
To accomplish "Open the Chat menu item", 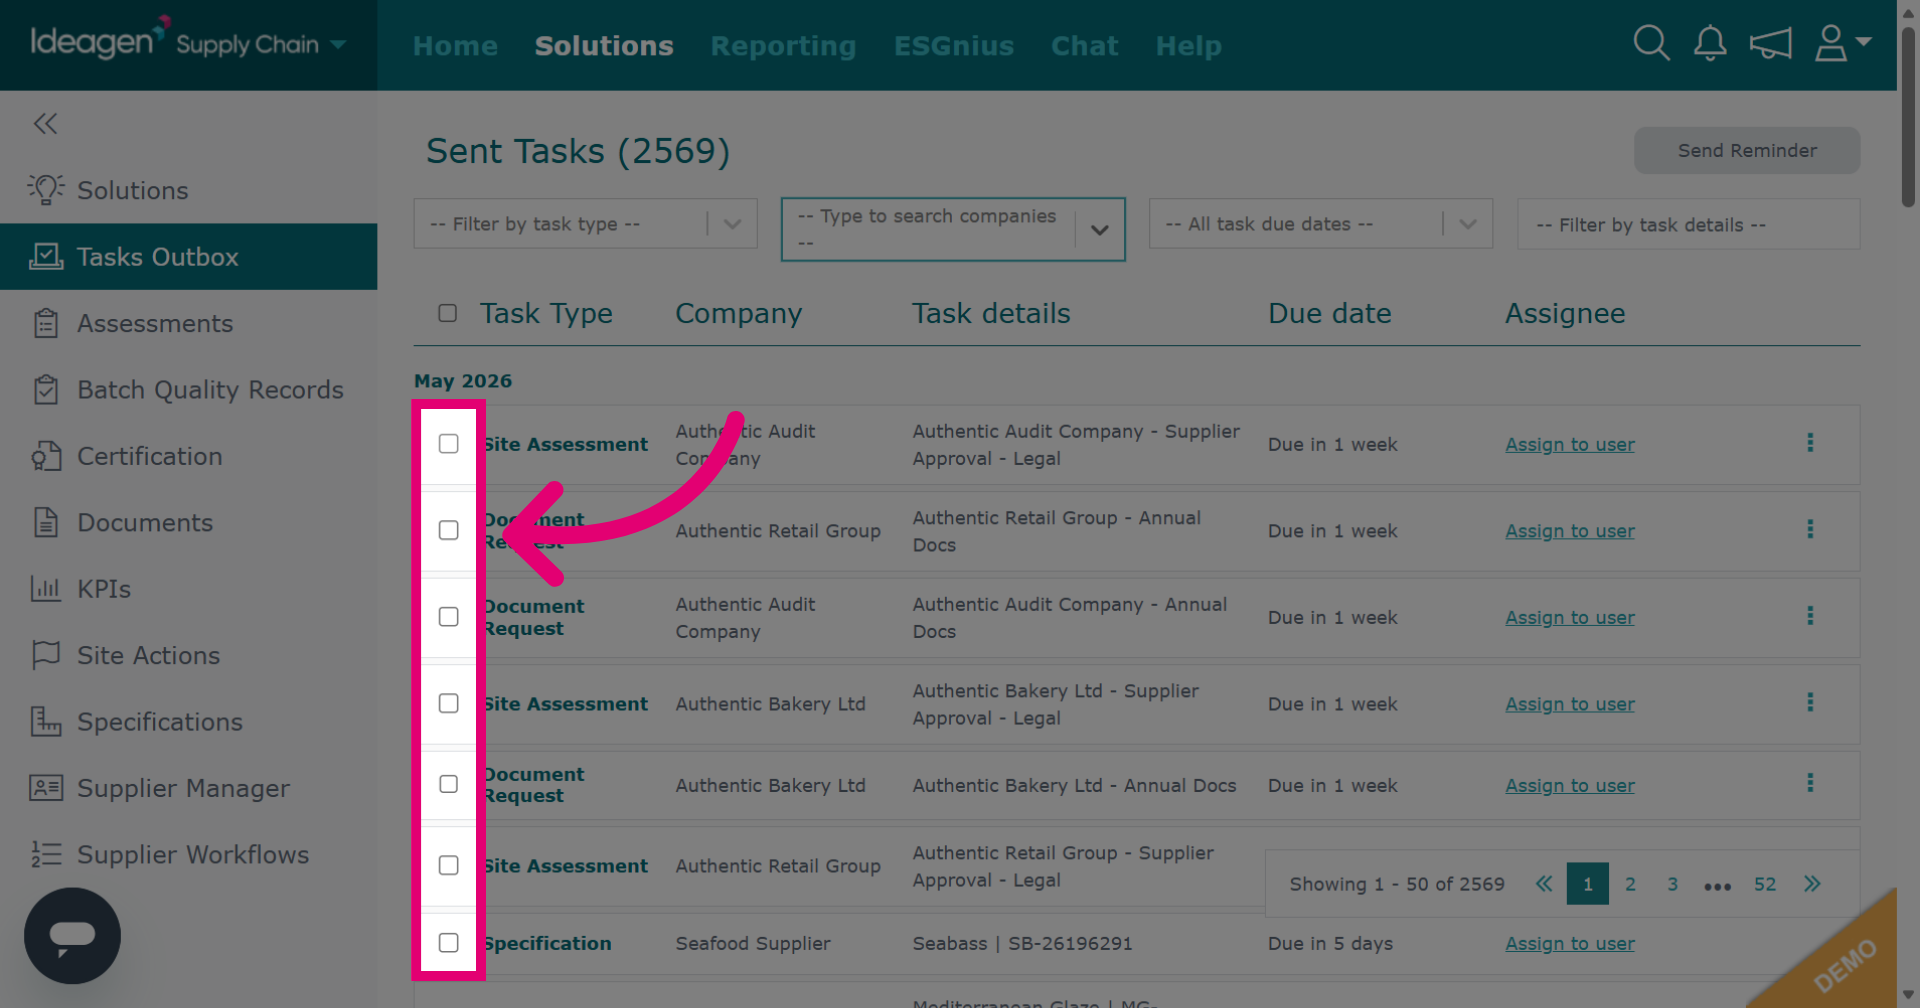I will click(x=1084, y=46).
